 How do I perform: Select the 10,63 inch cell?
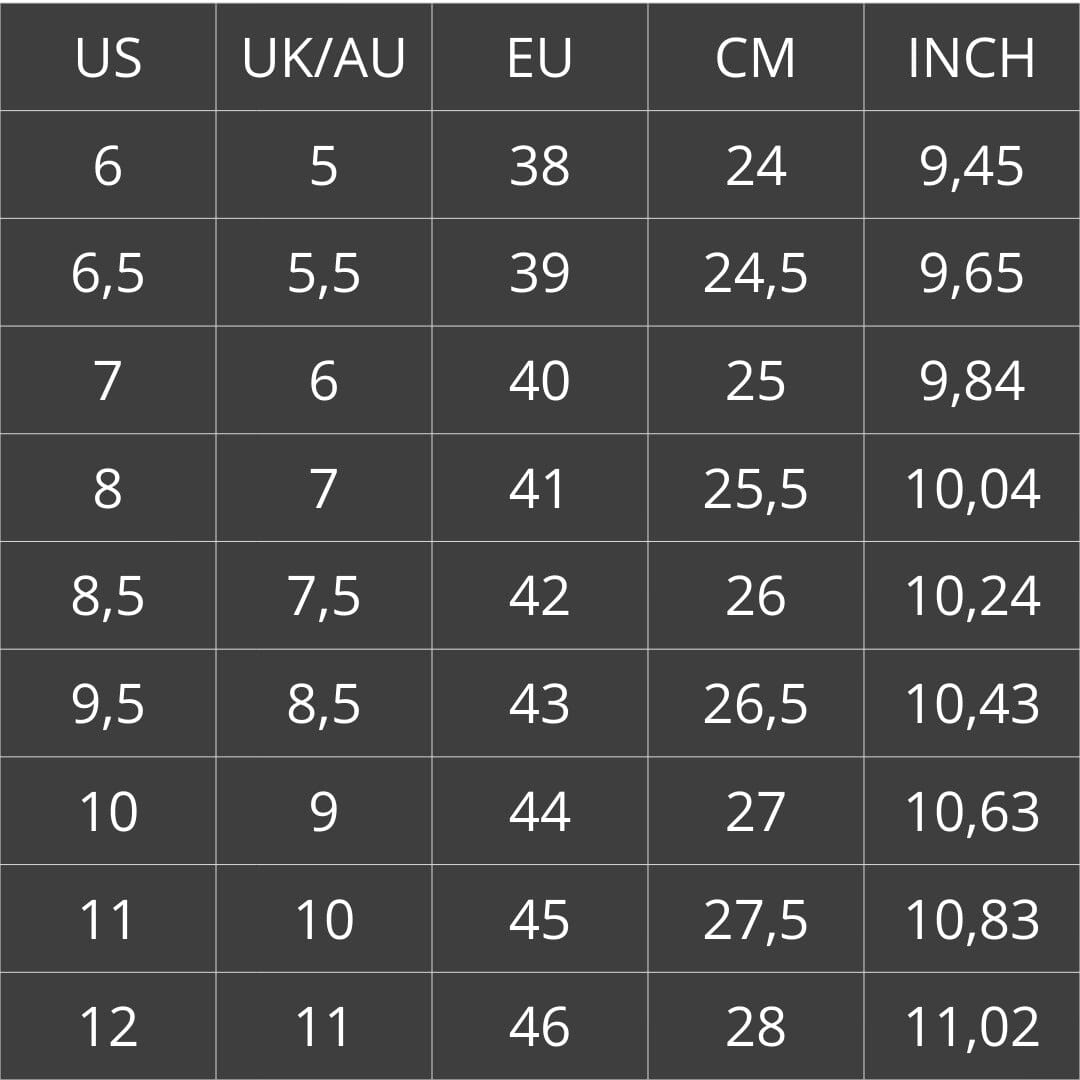(x=972, y=812)
